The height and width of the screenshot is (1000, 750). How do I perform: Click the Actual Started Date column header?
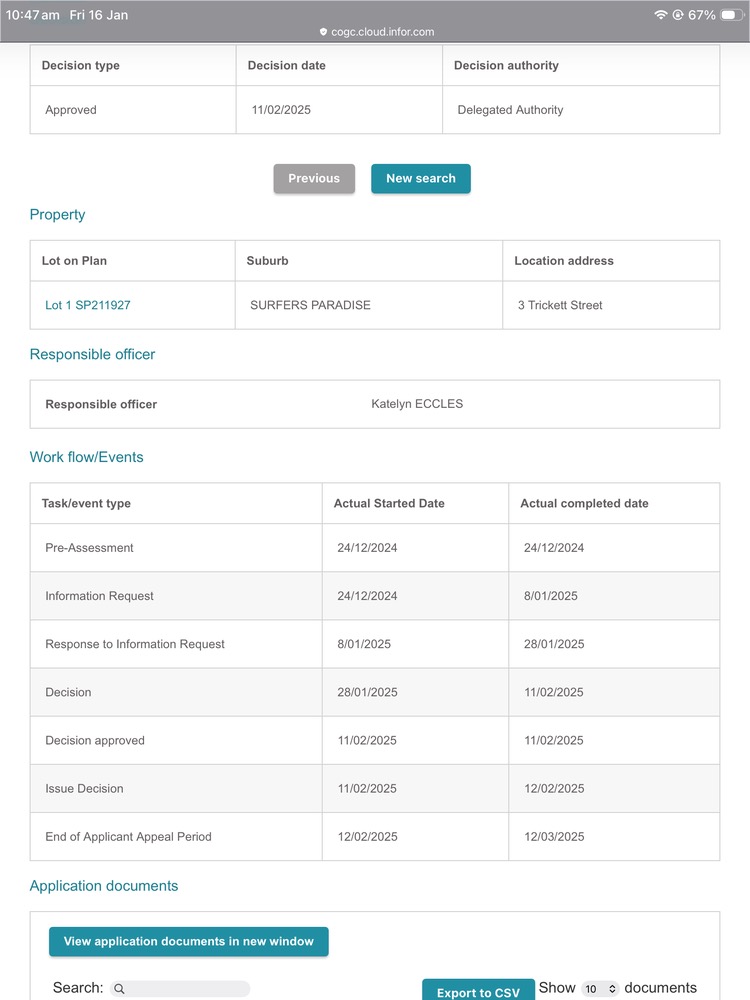(389, 504)
